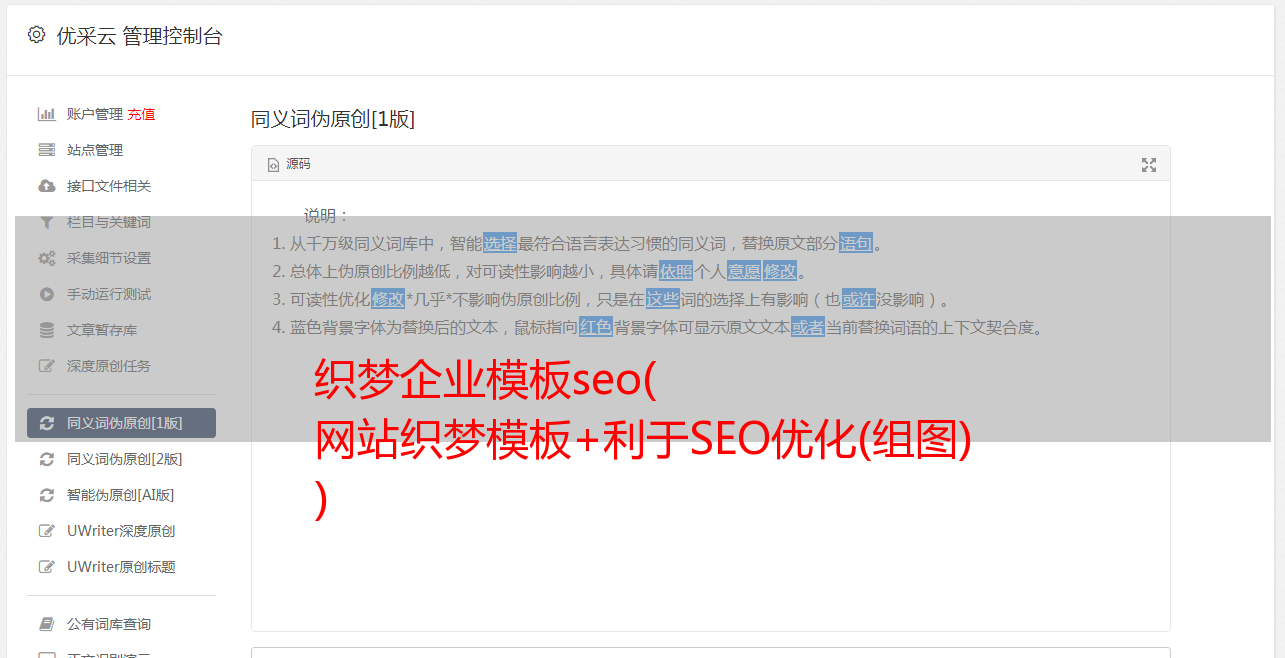Screen dimensions: 1285x658
Task: Toggle 源码 source code view
Action: tap(289, 164)
